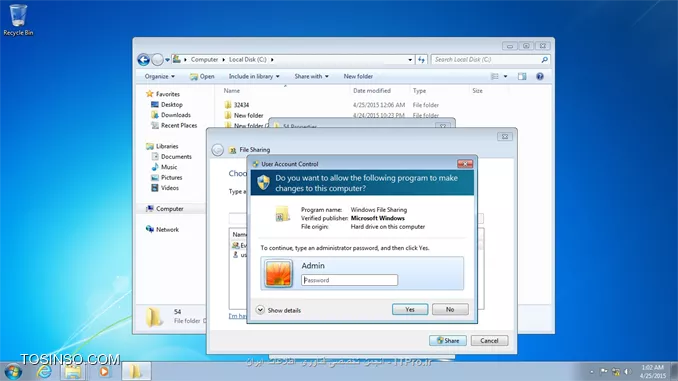Viewport: 678px width, 381px height.
Task: Open recent locations dropdown beside the forward arrow
Action: tap(167, 60)
